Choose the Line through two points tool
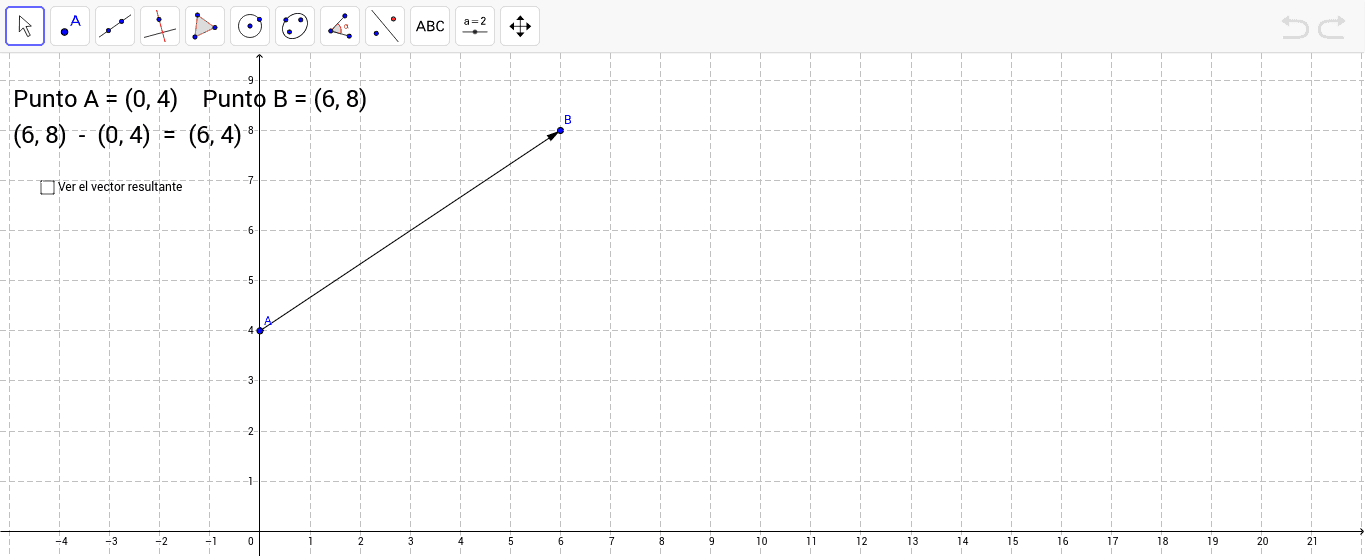Viewport: 1366px width, 558px height. (115, 26)
